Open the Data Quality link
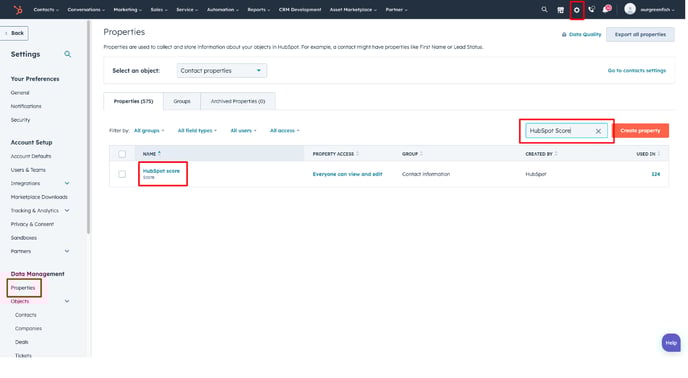This screenshot has height=378, width=688. (x=581, y=34)
